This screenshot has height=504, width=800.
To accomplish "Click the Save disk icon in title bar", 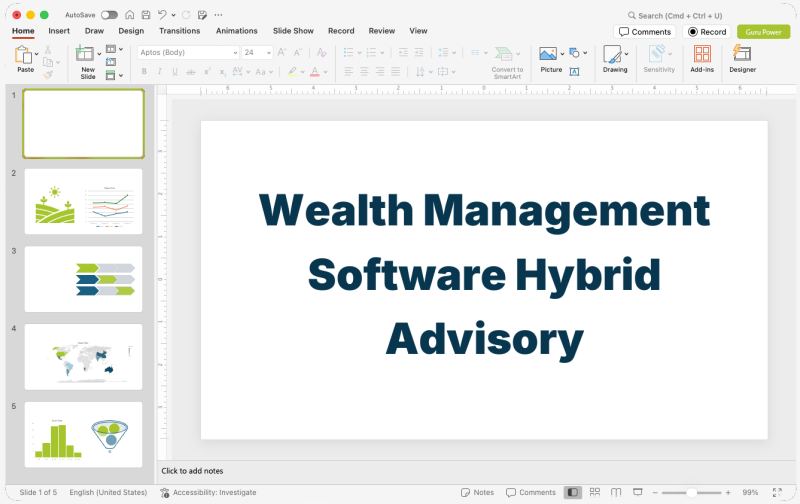I will point(146,15).
